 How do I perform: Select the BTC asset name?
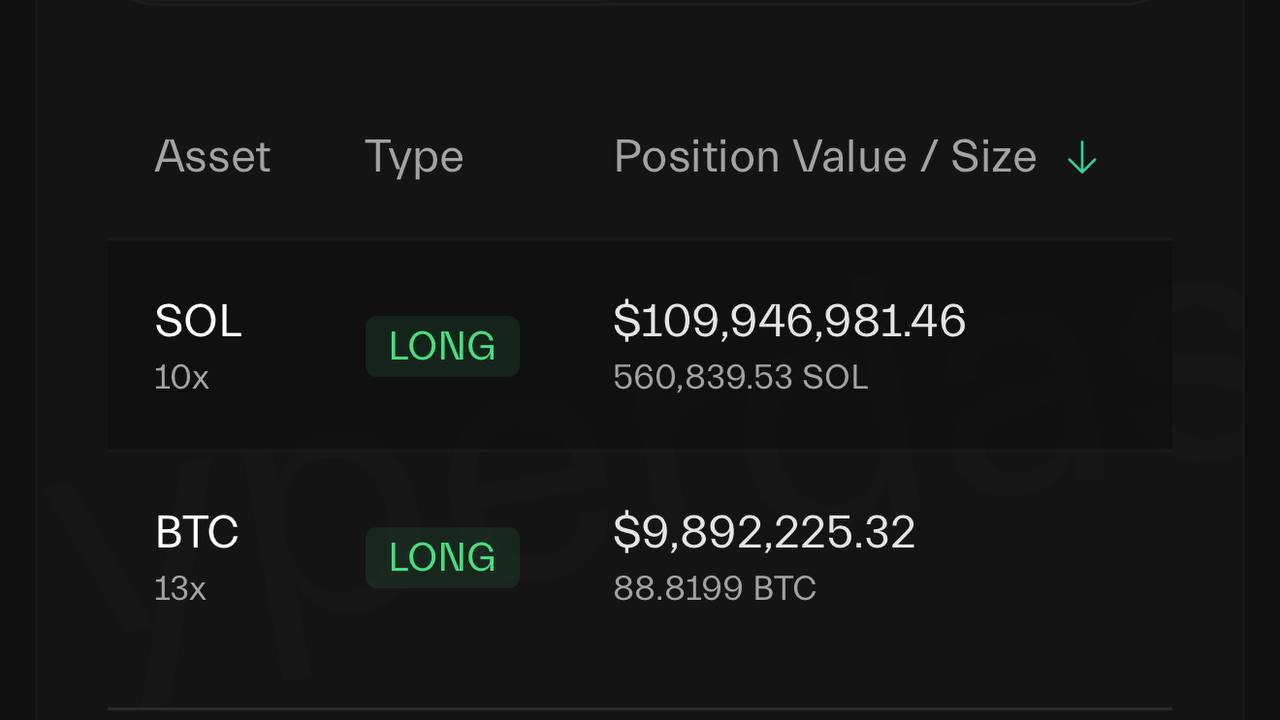click(x=197, y=532)
